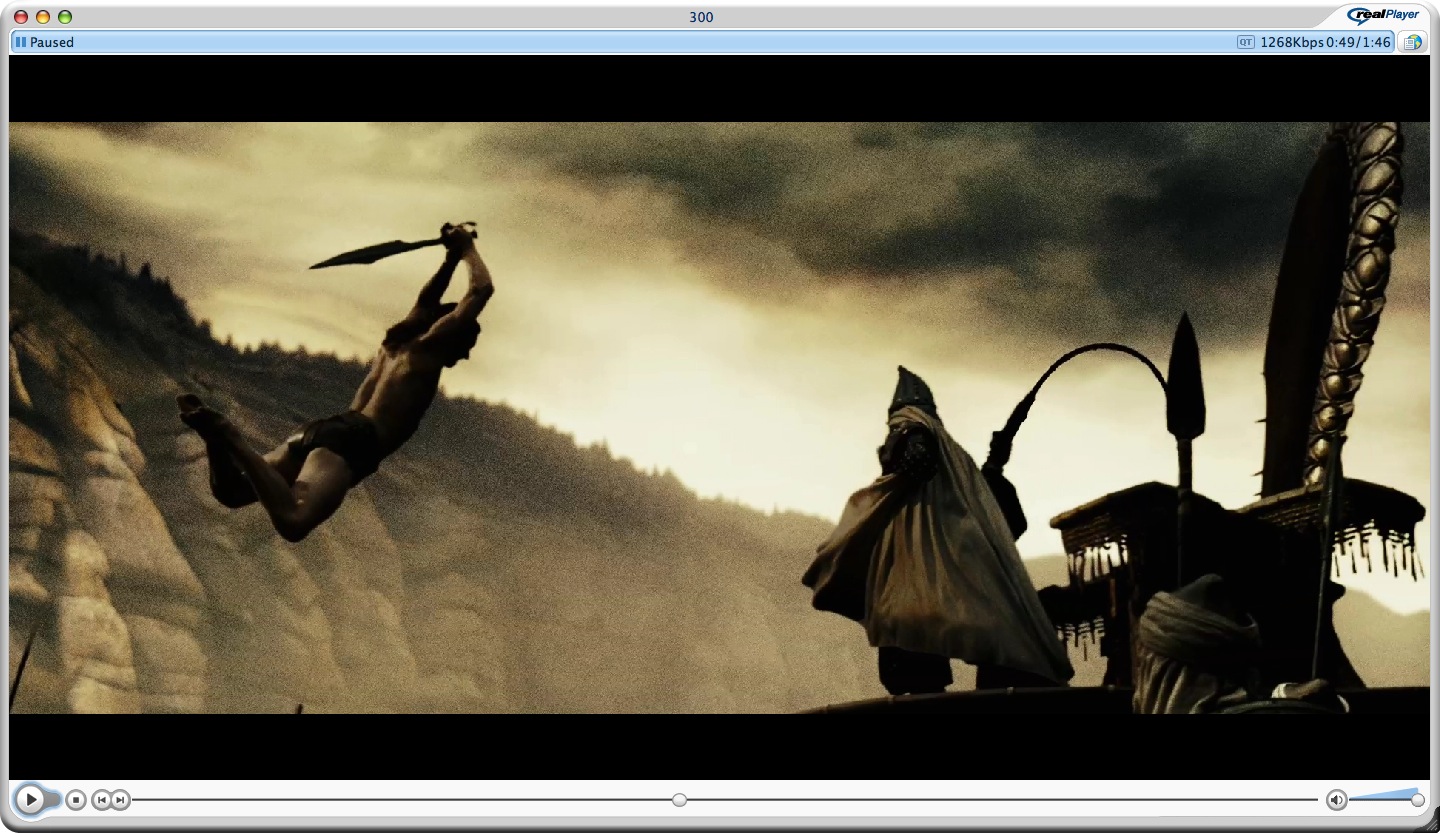
Task: Close the RealPlayer window
Action: click(x=20, y=17)
